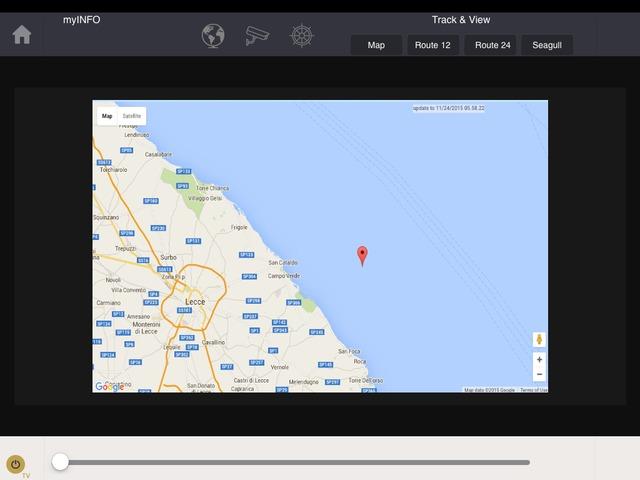Screen dimensions: 640x480
Task: Zoom in with the map plus button
Action: coord(539,360)
